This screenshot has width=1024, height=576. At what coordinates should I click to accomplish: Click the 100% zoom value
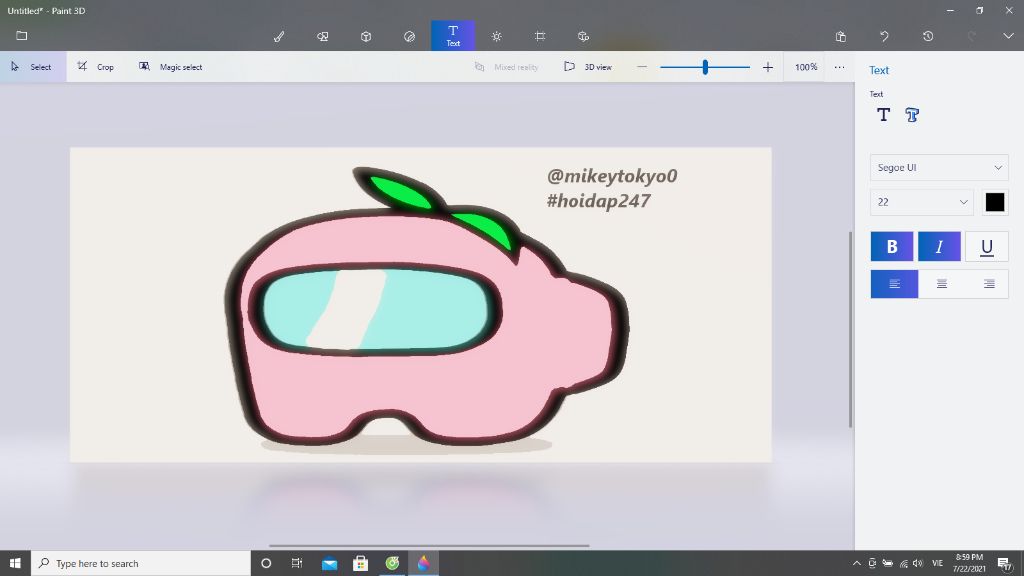click(806, 67)
